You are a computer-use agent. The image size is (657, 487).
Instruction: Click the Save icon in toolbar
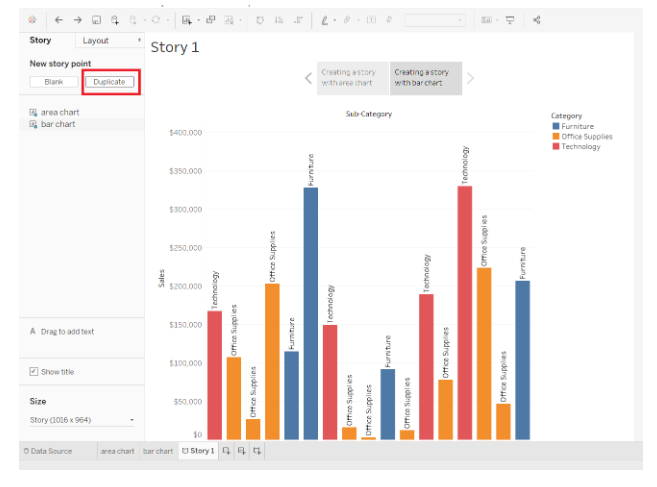tap(96, 19)
